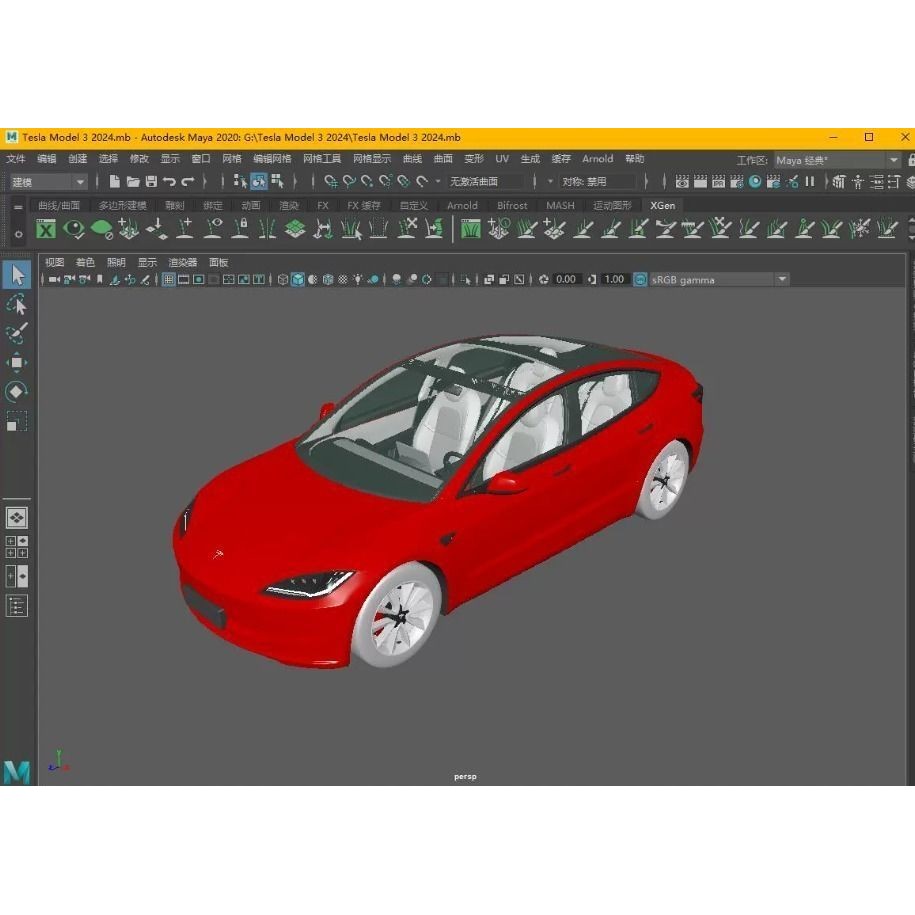
Task: Click the 无激活曲面 live surface field
Action: (x=484, y=181)
